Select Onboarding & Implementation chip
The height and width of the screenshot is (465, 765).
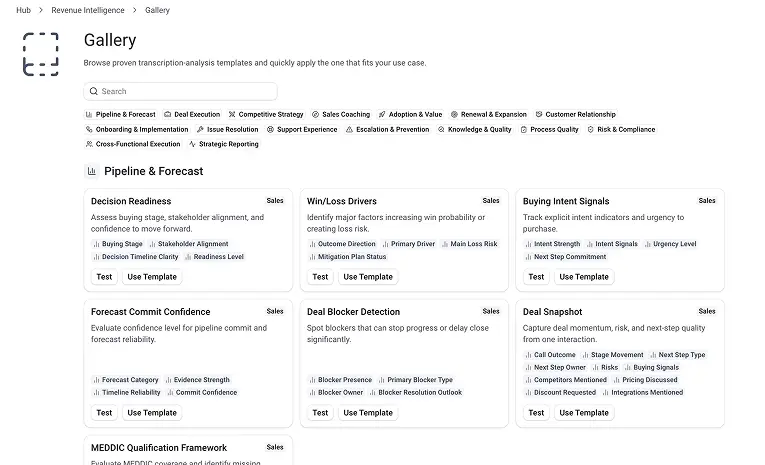point(137,129)
